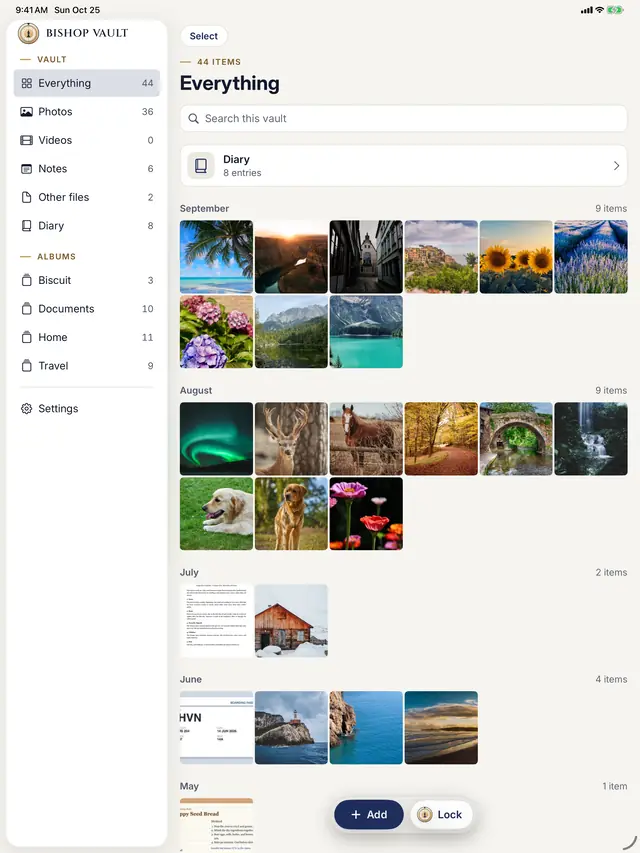The height and width of the screenshot is (853, 640).
Task: Click the Photos picture icon in sidebar
Action: point(26,112)
